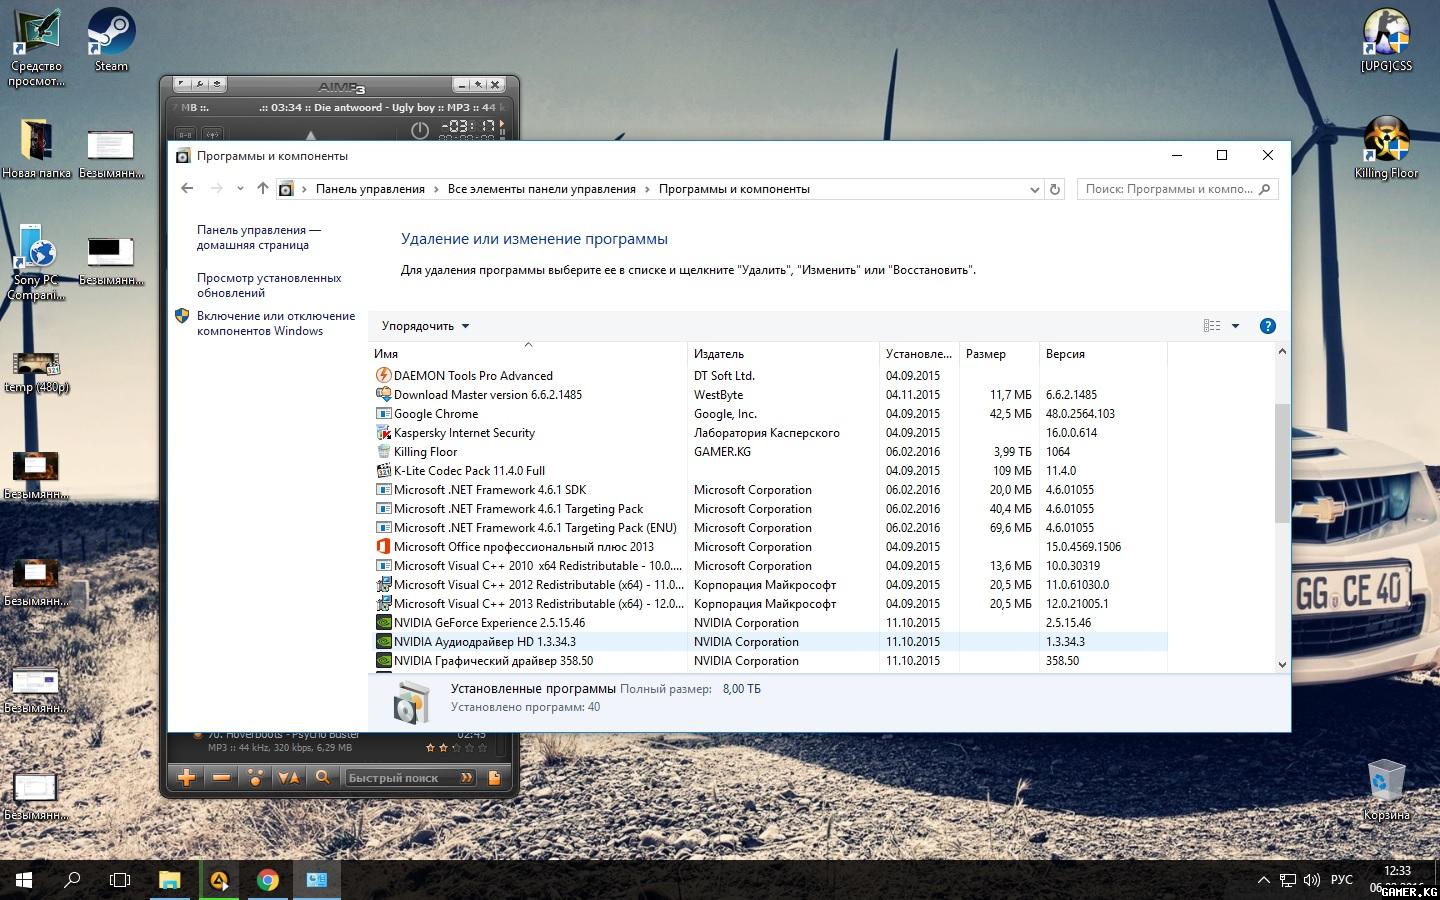Open the view options dropdown arrow
Image resolution: width=1440 pixels, height=900 pixels.
1235,326
